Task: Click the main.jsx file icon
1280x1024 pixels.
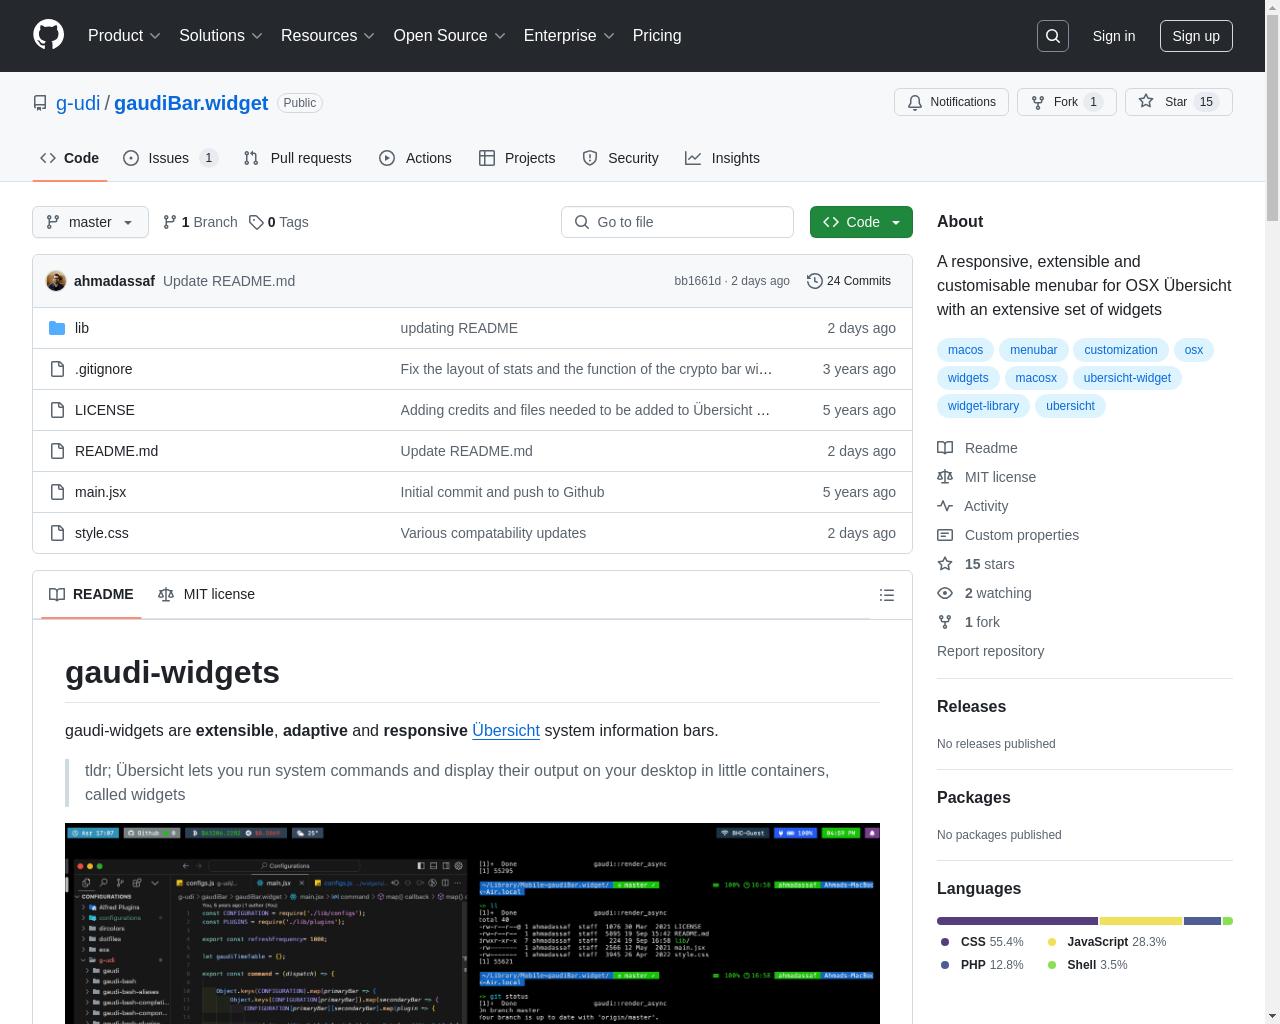Action: (57, 492)
